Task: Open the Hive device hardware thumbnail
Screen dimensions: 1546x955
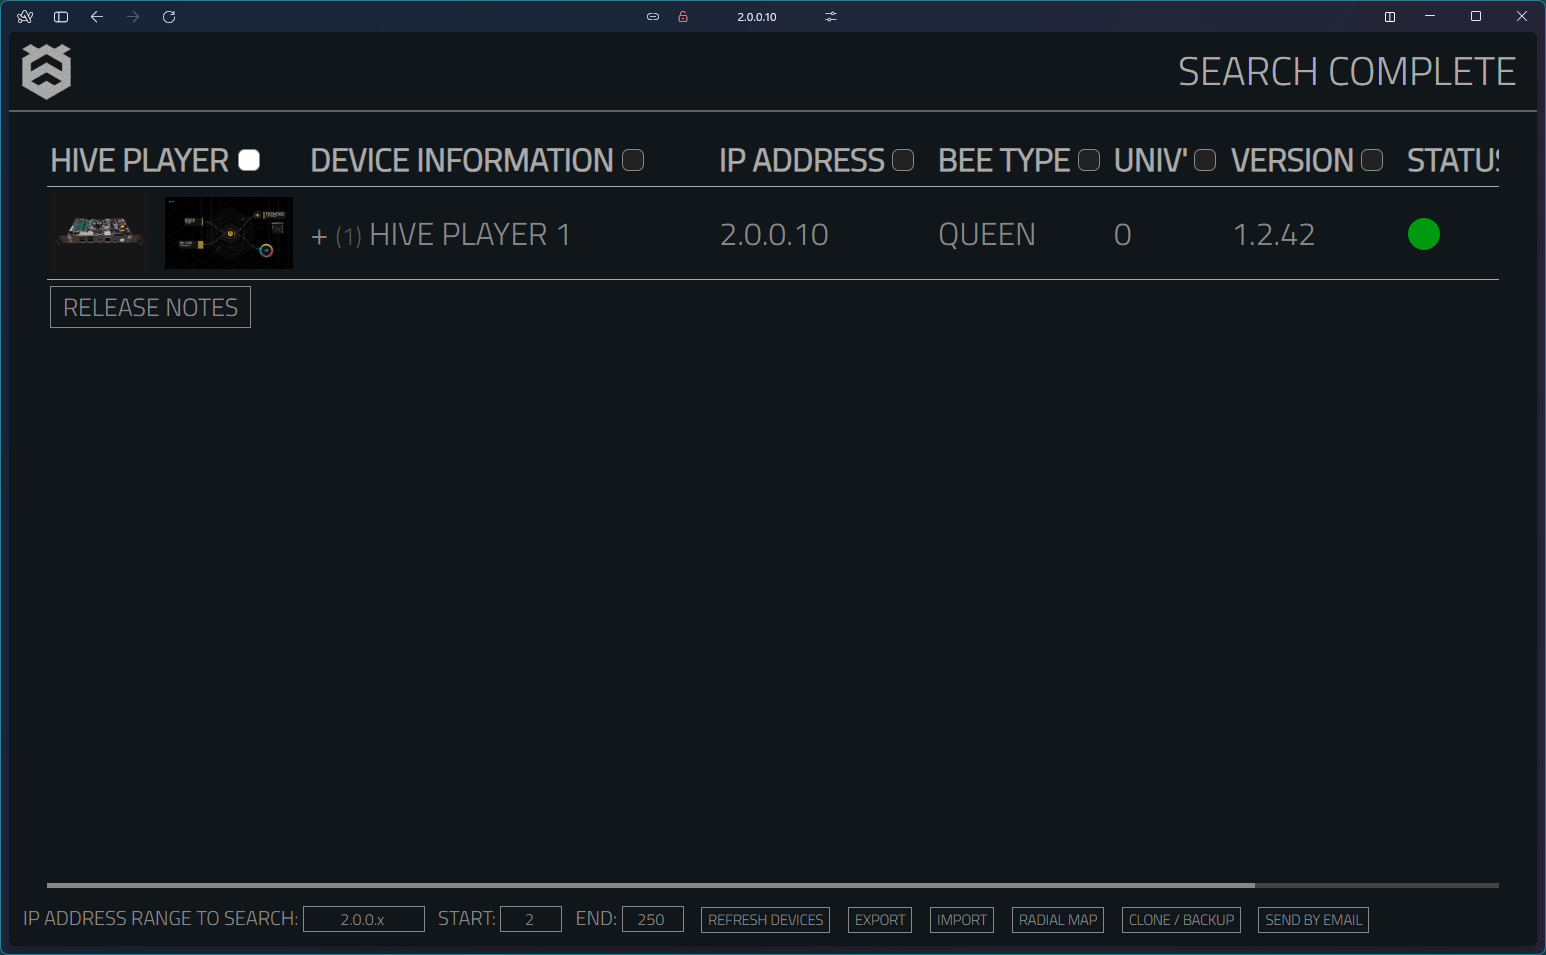Action: 100,233
